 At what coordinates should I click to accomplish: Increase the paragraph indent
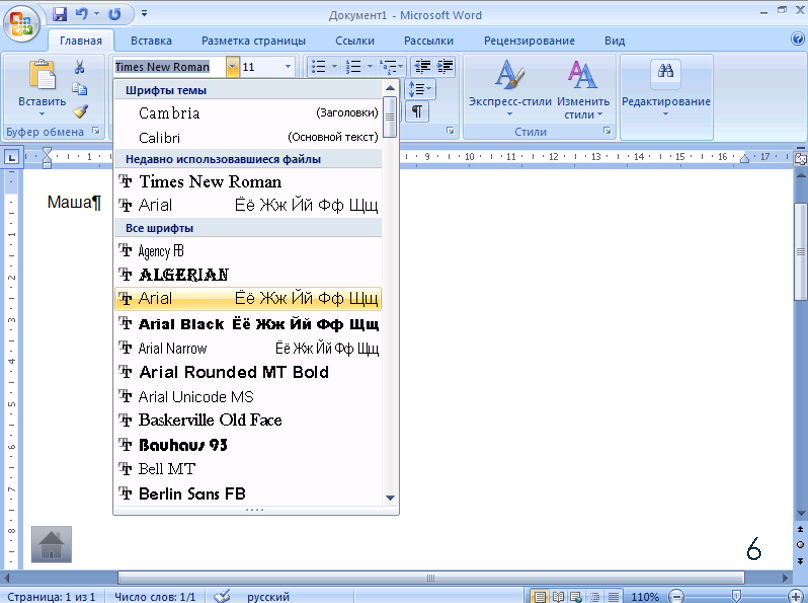445,66
